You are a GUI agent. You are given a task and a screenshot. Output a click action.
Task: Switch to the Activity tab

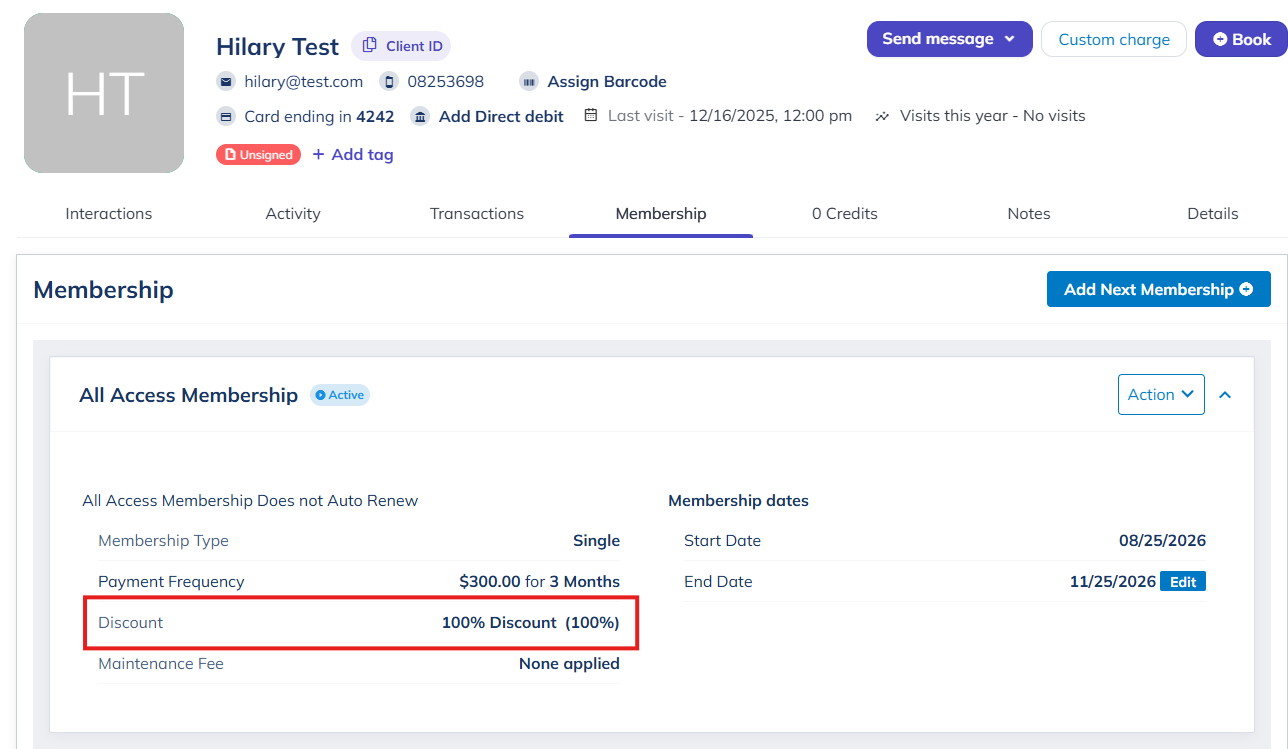point(293,213)
